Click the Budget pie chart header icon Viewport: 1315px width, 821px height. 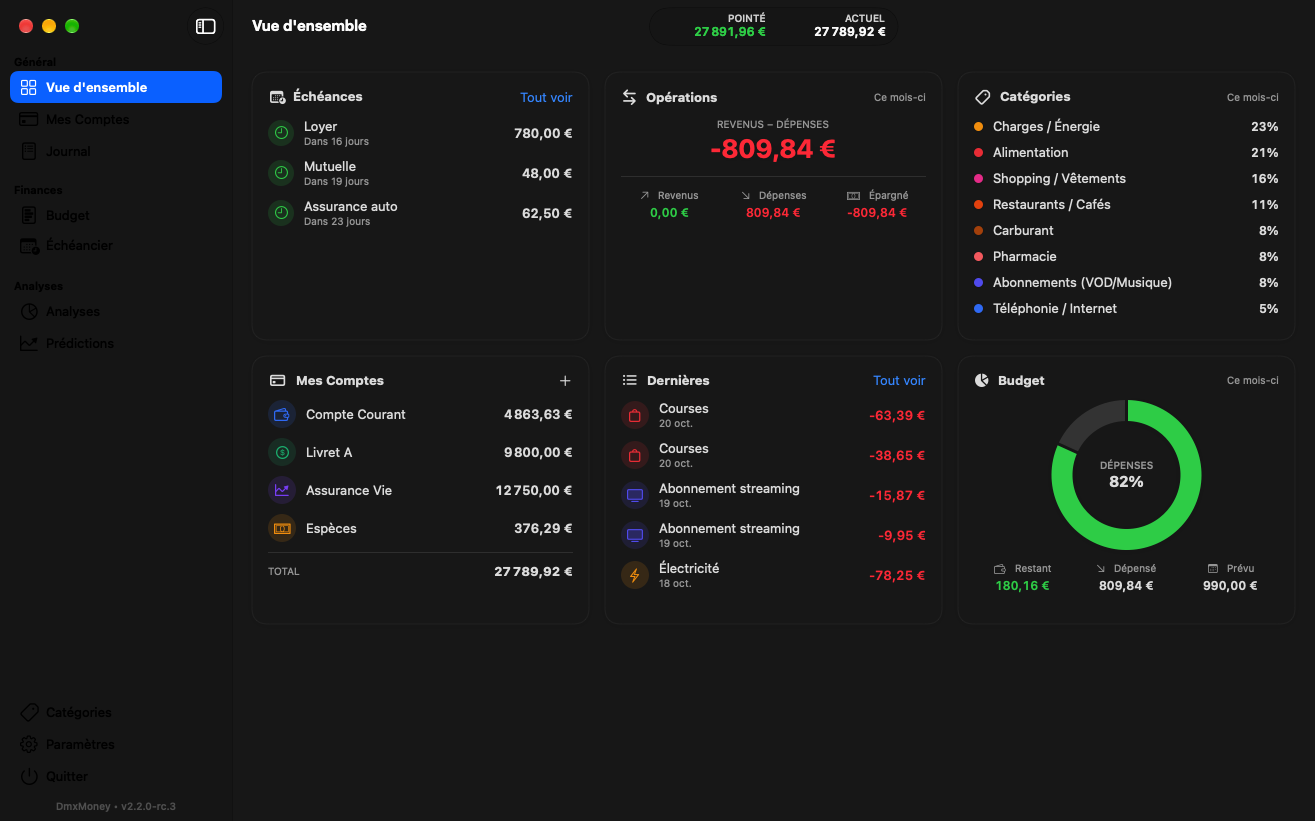982,380
